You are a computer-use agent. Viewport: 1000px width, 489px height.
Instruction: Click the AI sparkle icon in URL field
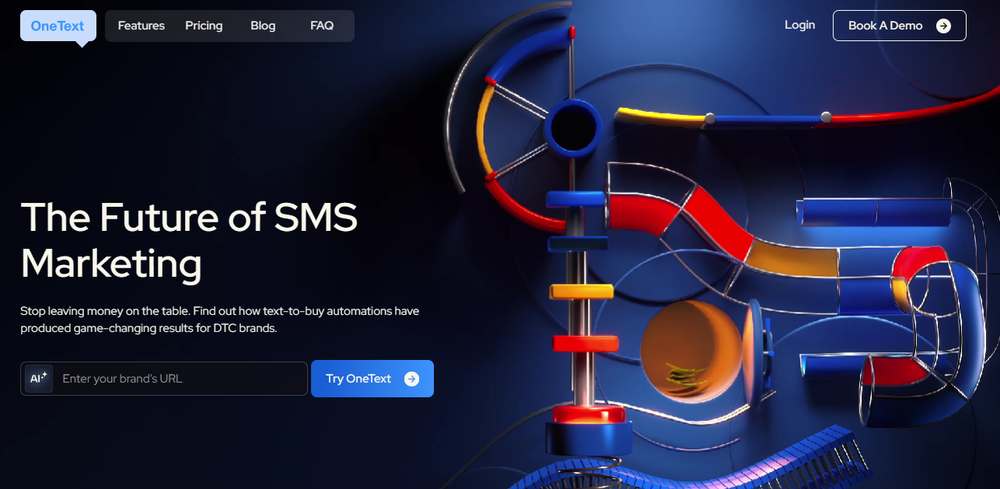click(x=38, y=378)
